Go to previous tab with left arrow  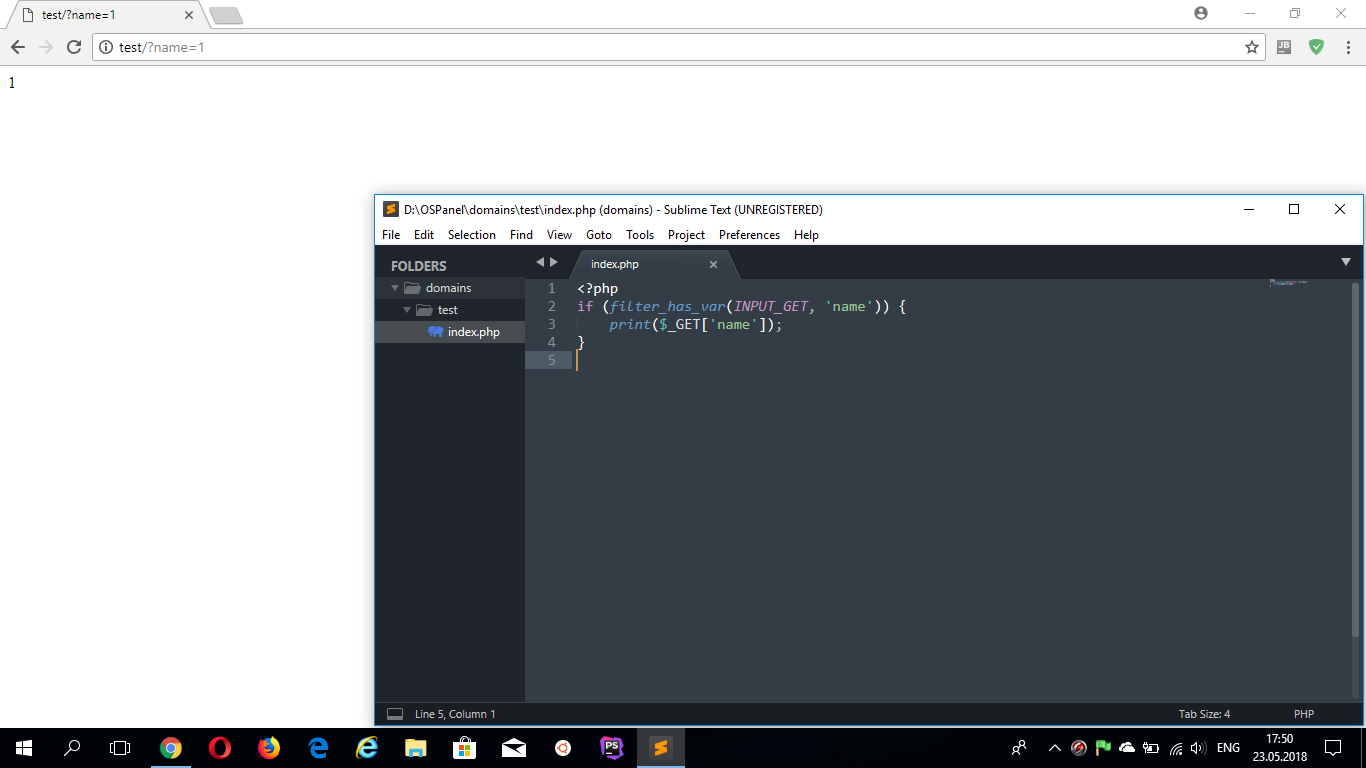coord(540,262)
